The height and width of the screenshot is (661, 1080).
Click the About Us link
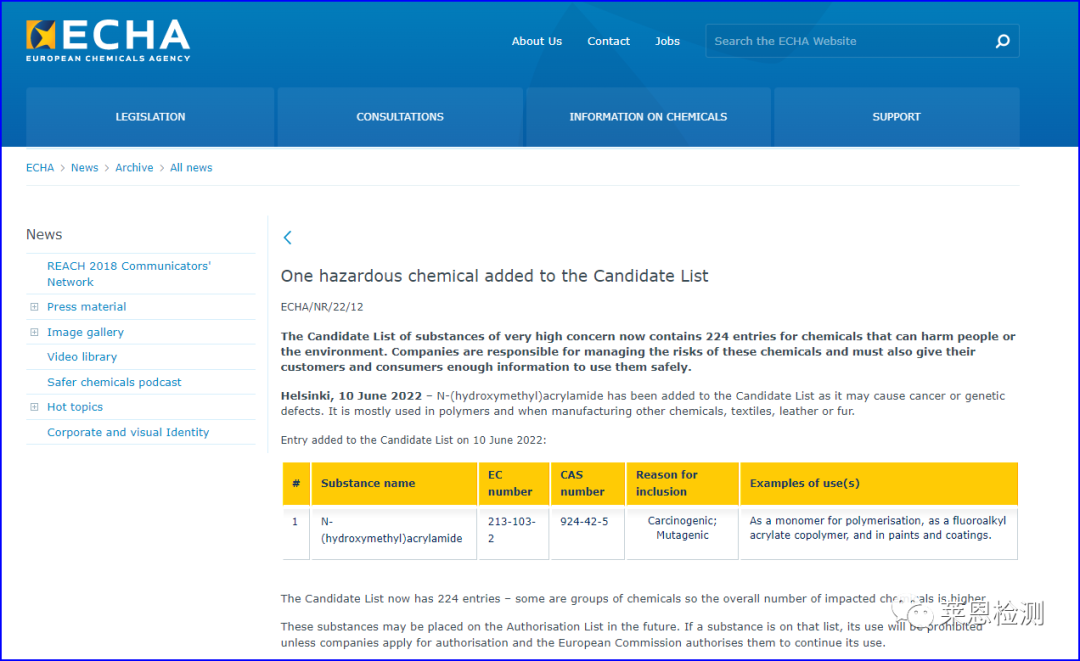537,41
